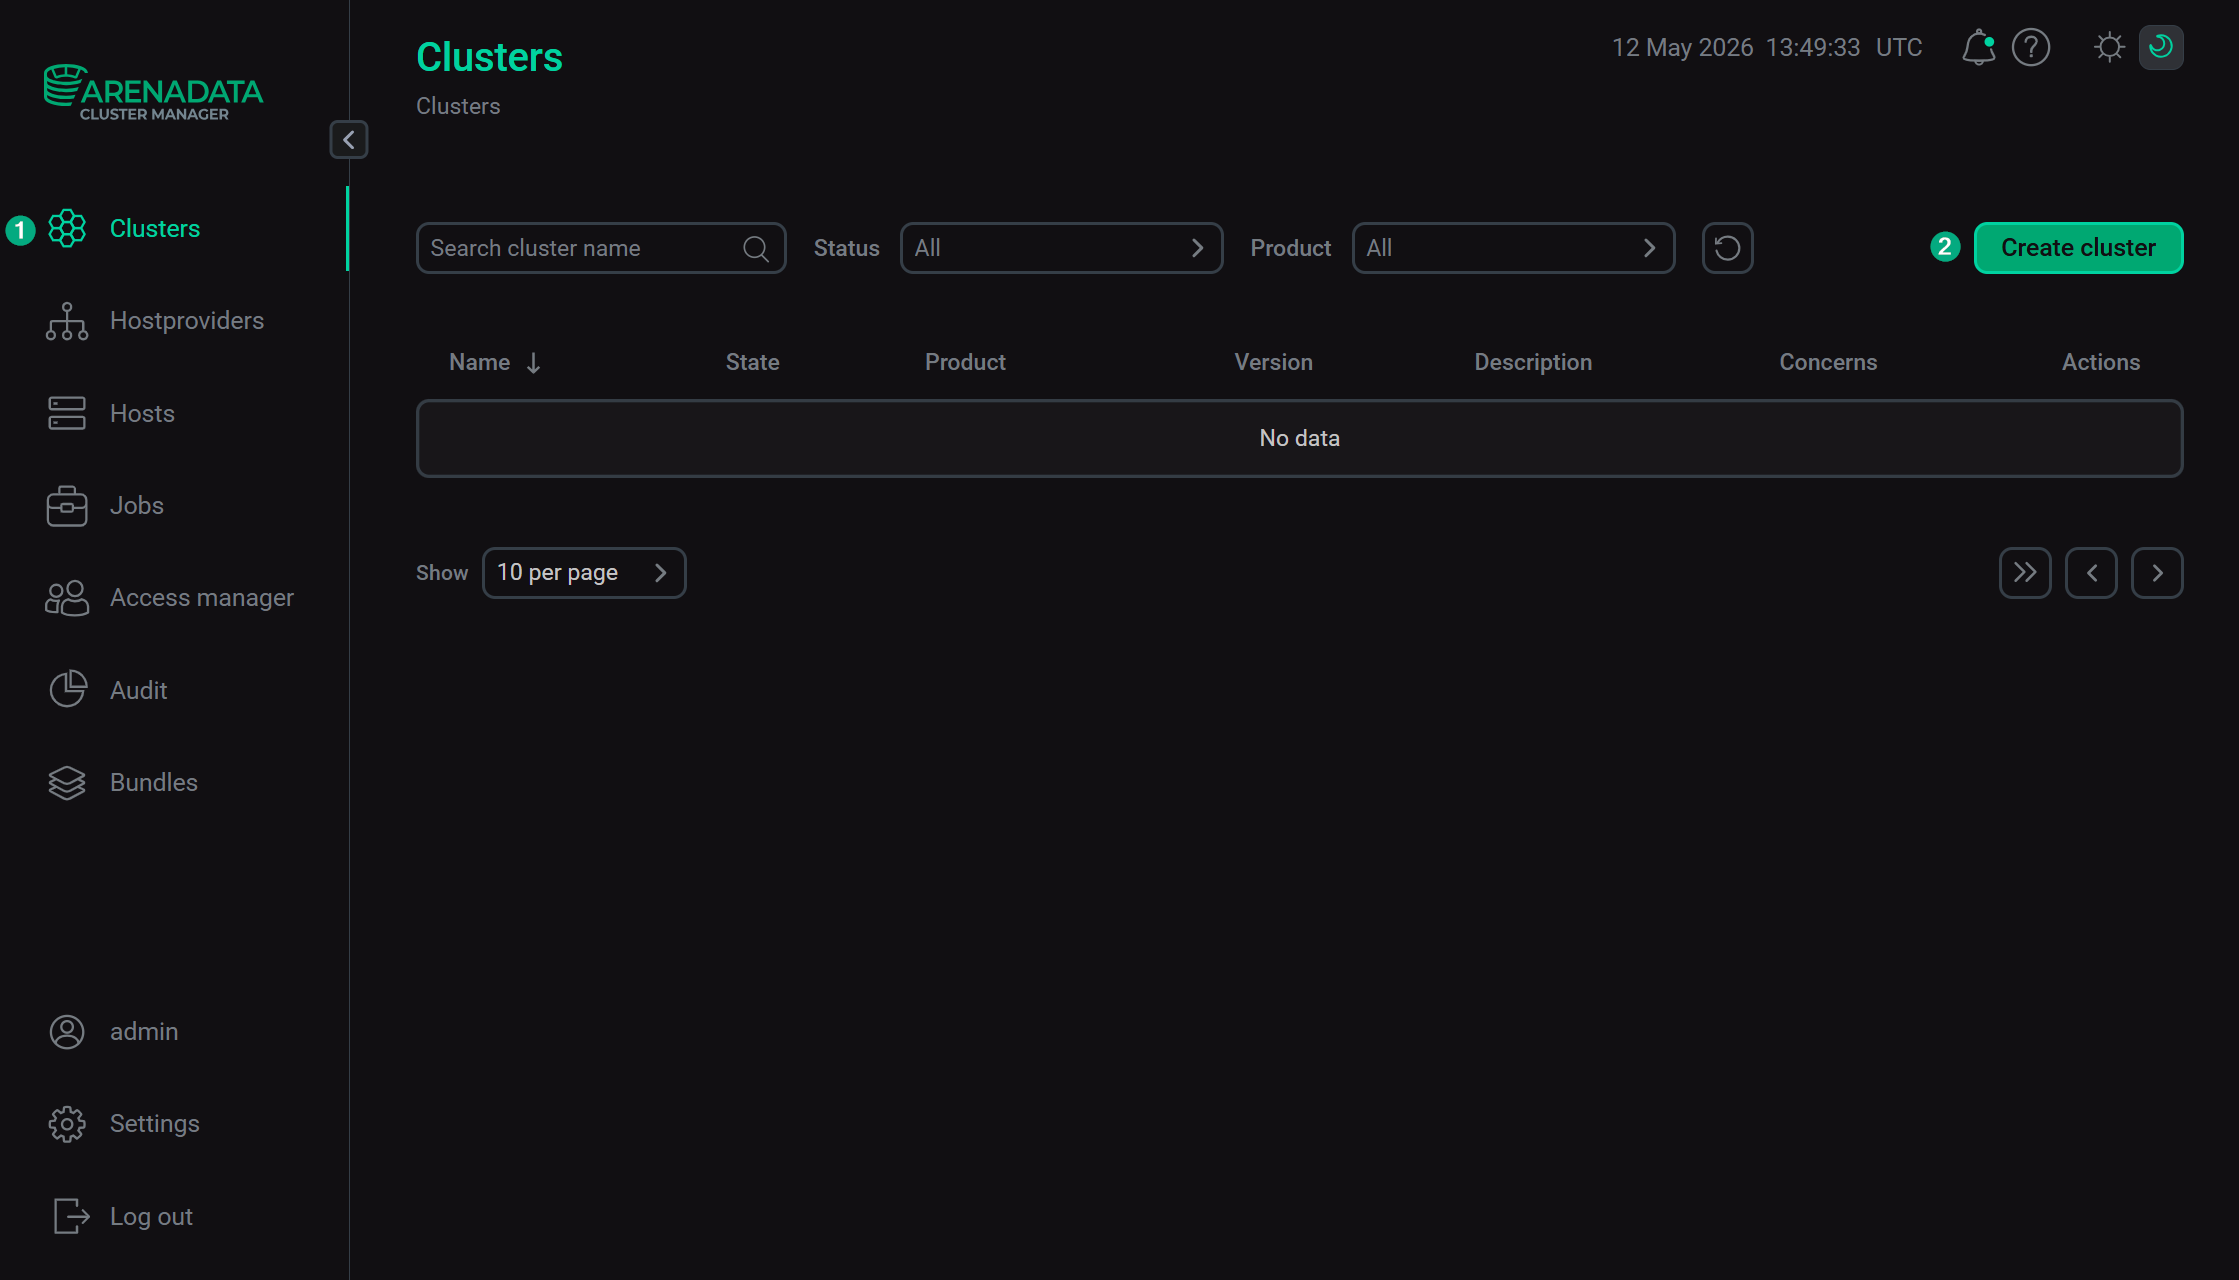The image size is (2239, 1280).
Task: Click the Hosts server rack icon
Action: (67, 414)
